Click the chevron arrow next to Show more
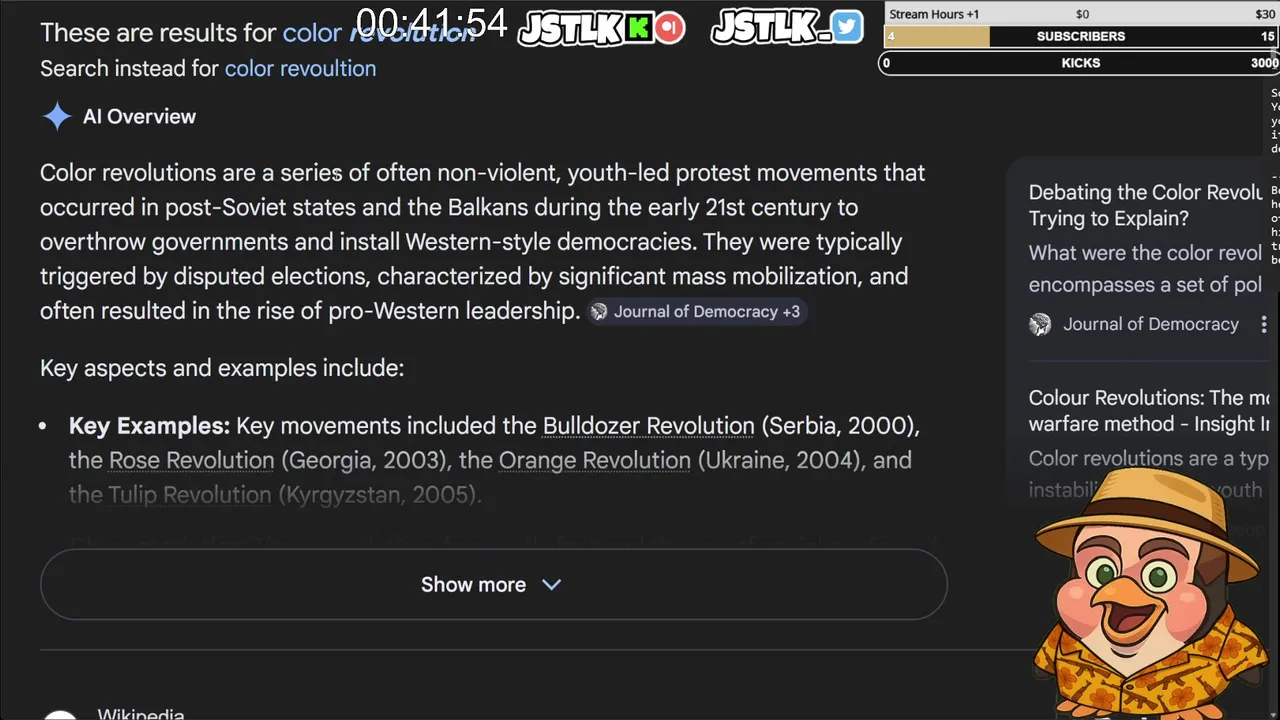Screen dimensions: 1280x720 (551, 585)
